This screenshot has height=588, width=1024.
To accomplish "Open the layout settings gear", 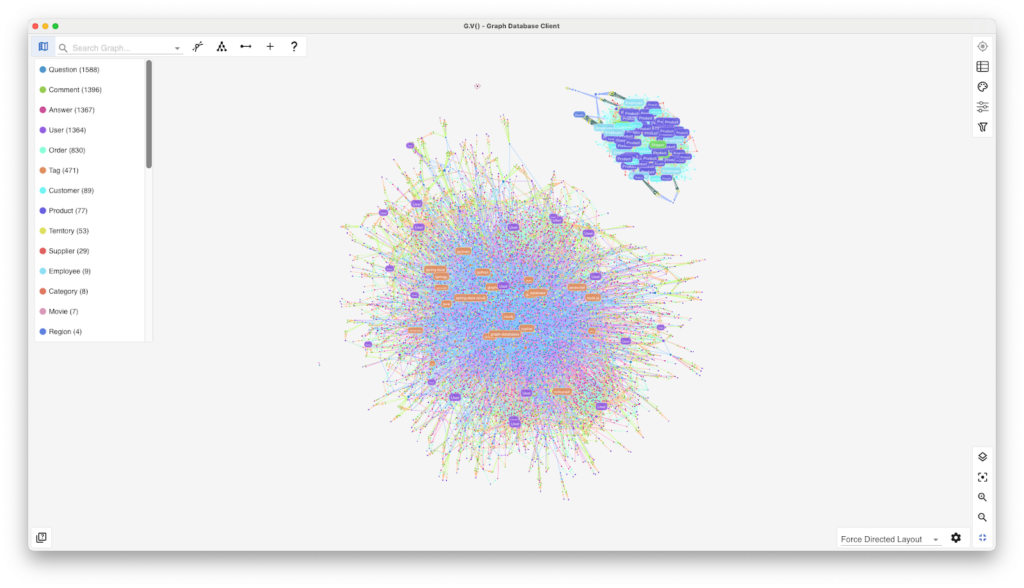I will [955, 537].
